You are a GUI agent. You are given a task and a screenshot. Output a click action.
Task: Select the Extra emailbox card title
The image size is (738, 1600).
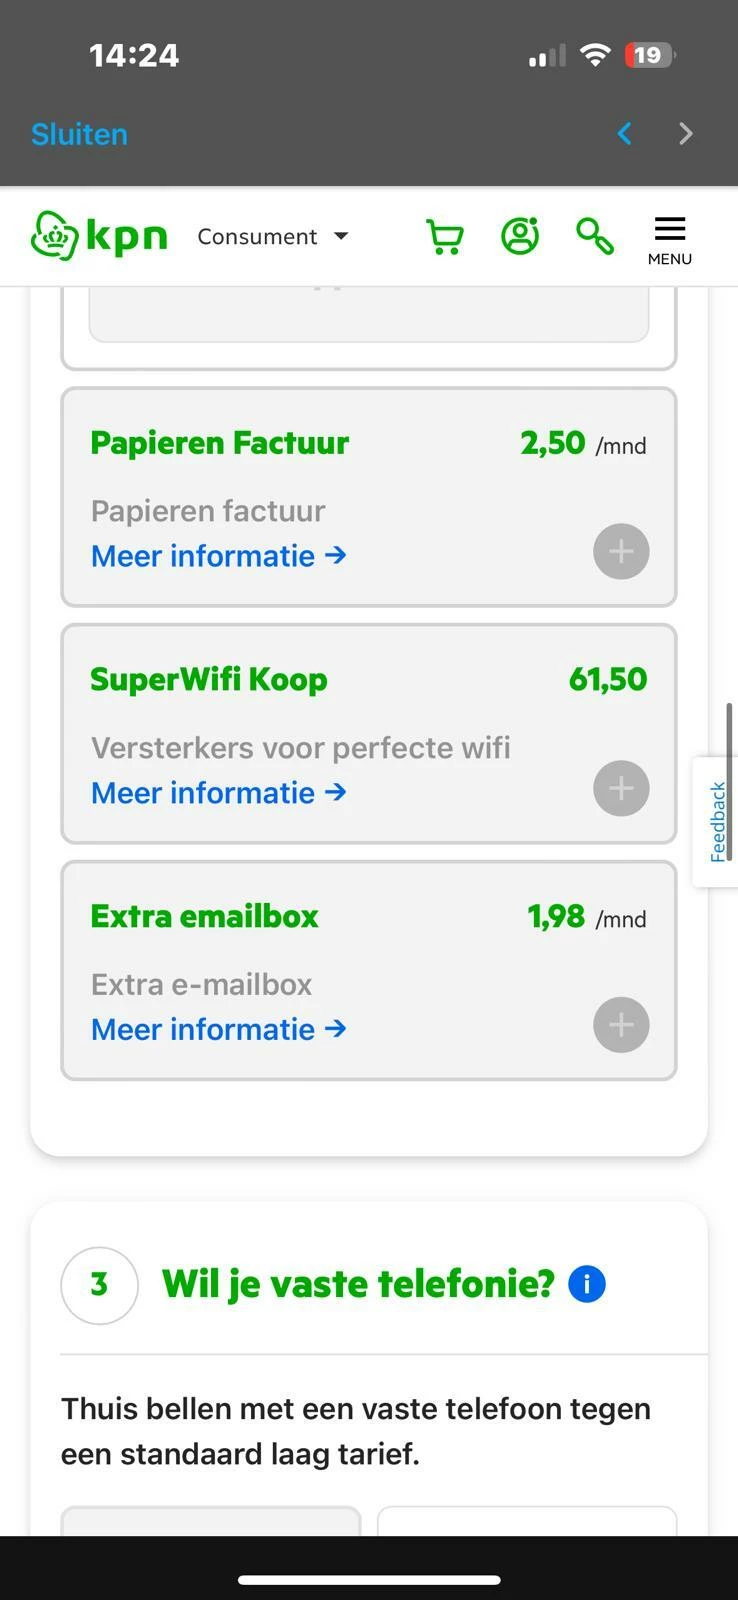coord(204,916)
